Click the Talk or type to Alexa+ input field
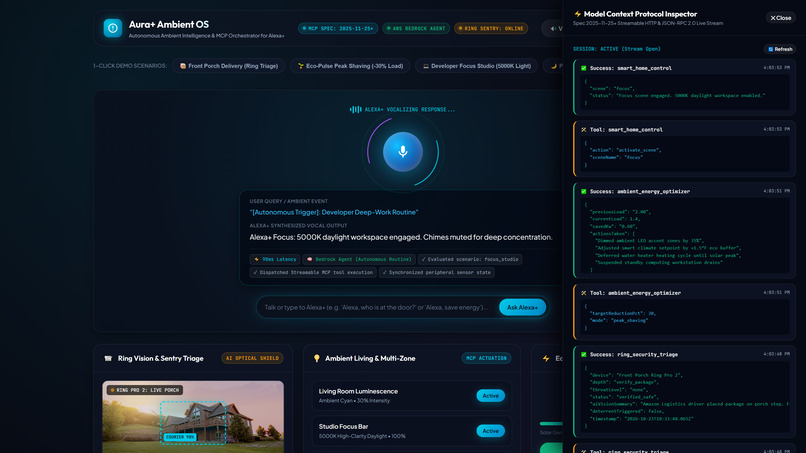 377,307
